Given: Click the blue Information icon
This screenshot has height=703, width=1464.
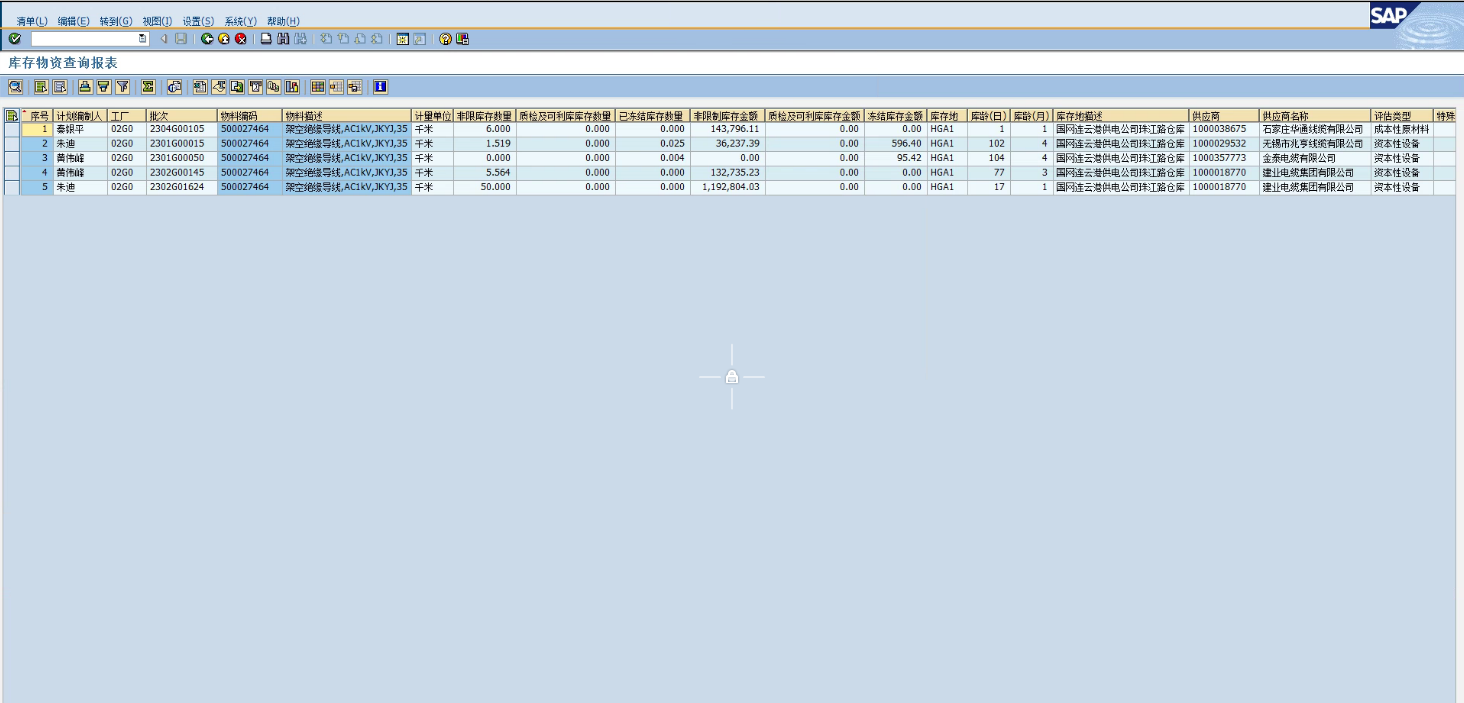Looking at the screenshot, I should click(380, 87).
